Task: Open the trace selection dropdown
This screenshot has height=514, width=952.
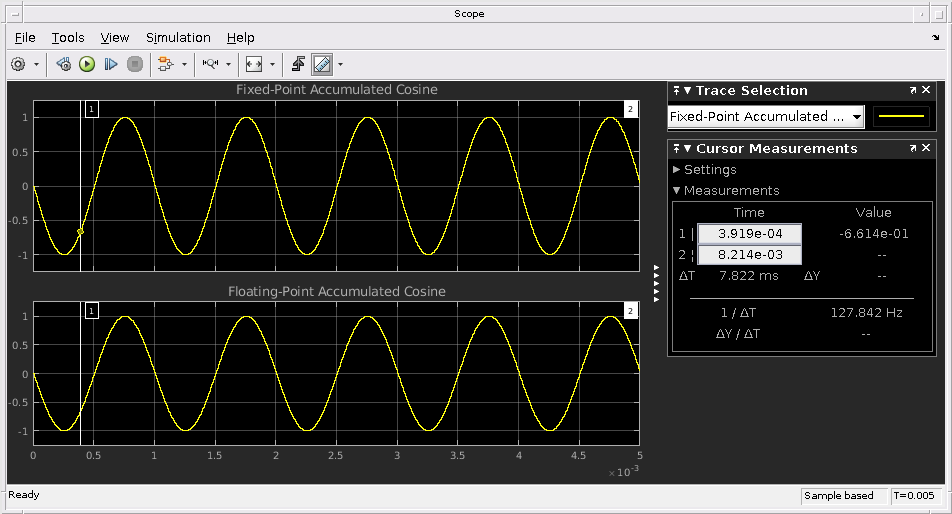Action: [x=857, y=117]
